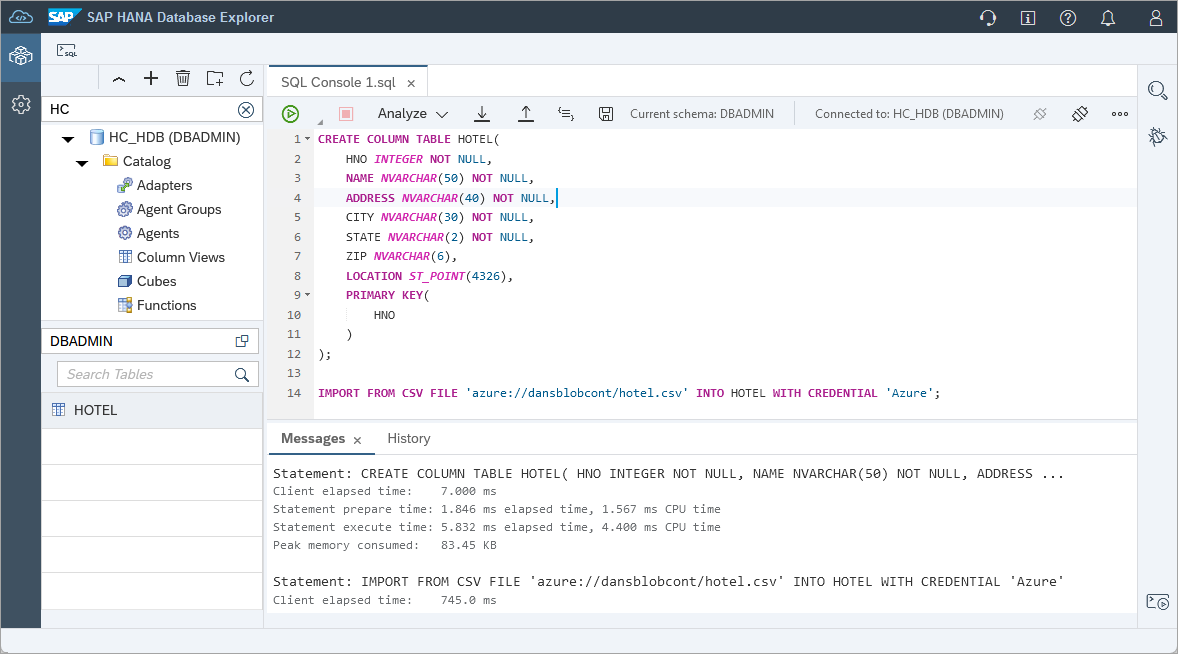Viewport: 1178px width, 654px height.
Task: Run the SQL statement
Action: tap(291, 114)
